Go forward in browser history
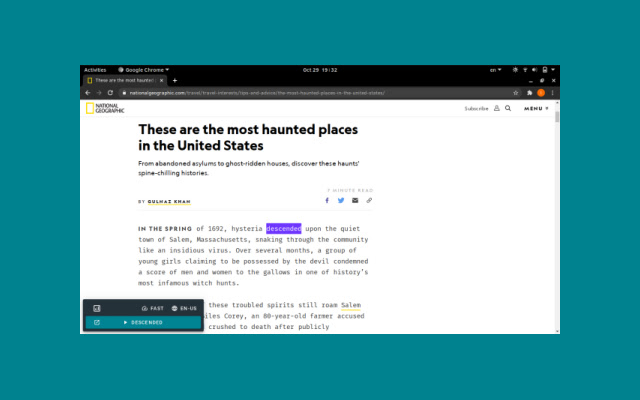Image resolution: width=640 pixels, height=400 pixels. [x=99, y=93]
